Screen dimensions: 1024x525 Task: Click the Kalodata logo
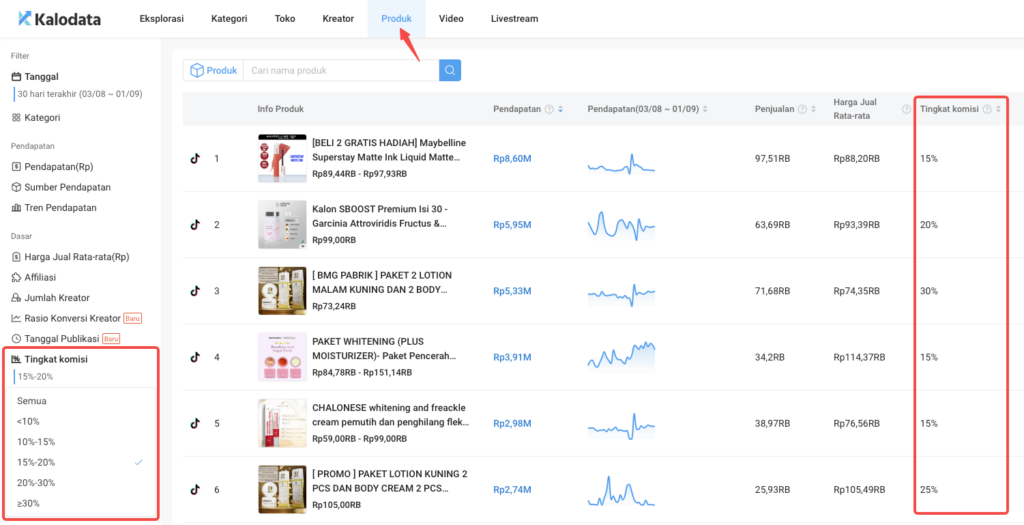[x=59, y=19]
